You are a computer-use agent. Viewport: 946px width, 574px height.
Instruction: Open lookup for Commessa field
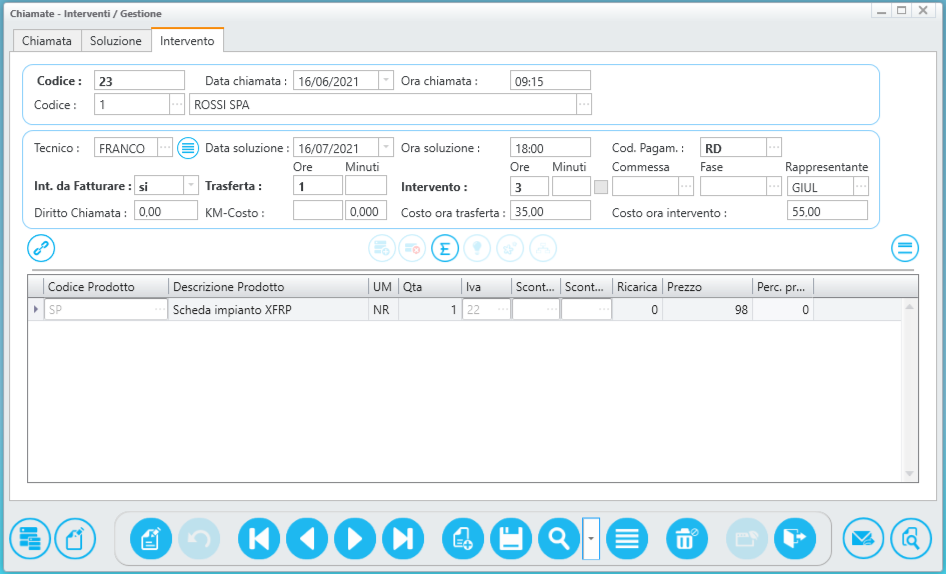tap(686, 187)
